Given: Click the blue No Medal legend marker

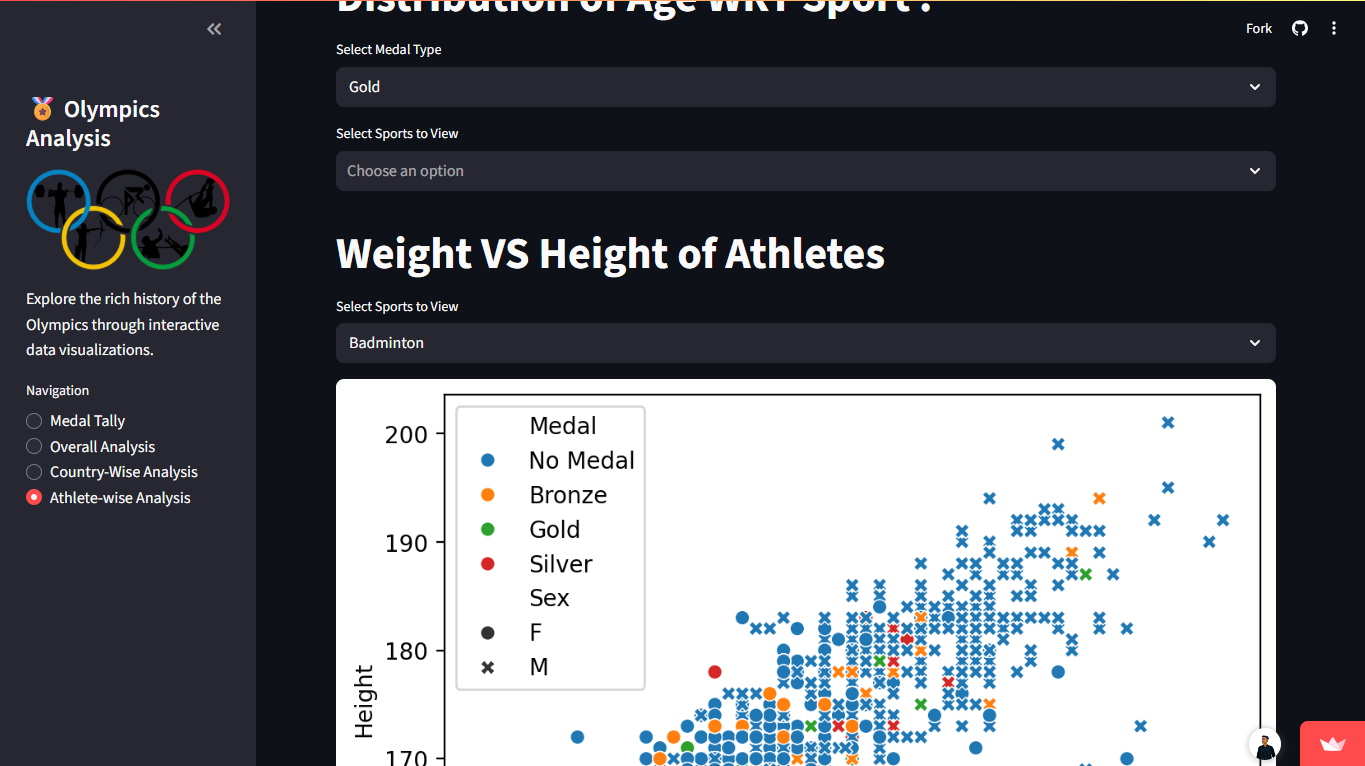Looking at the screenshot, I should point(488,461).
